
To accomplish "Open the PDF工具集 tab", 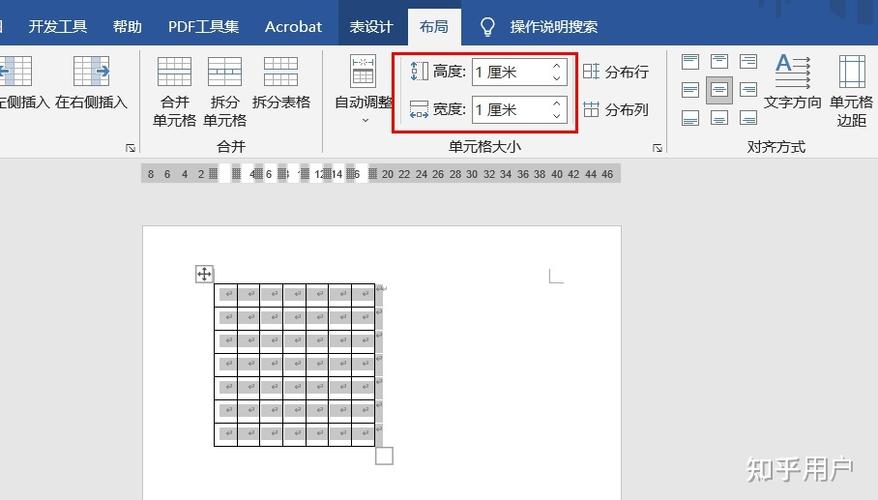I will 203,26.
